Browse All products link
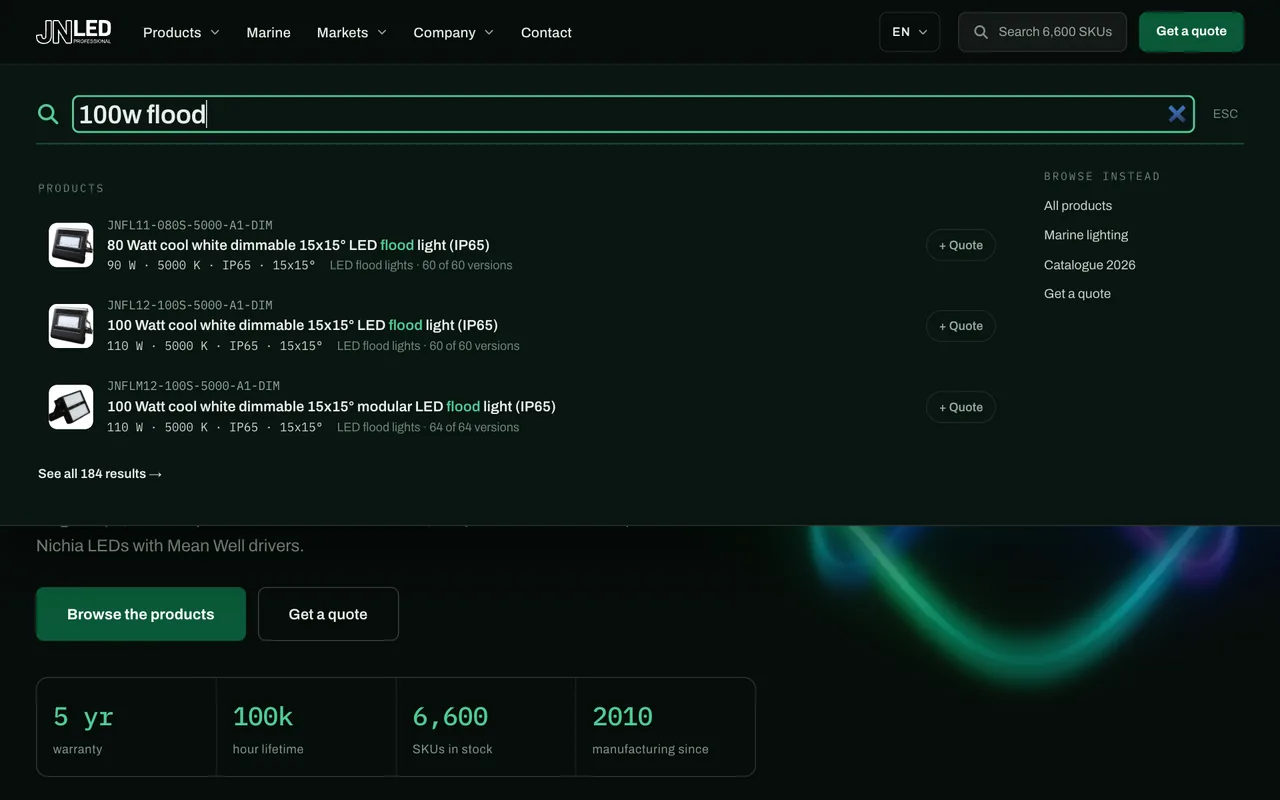Image resolution: width=1280 pixels, height=800 pixels. [x=1078, y=206]
